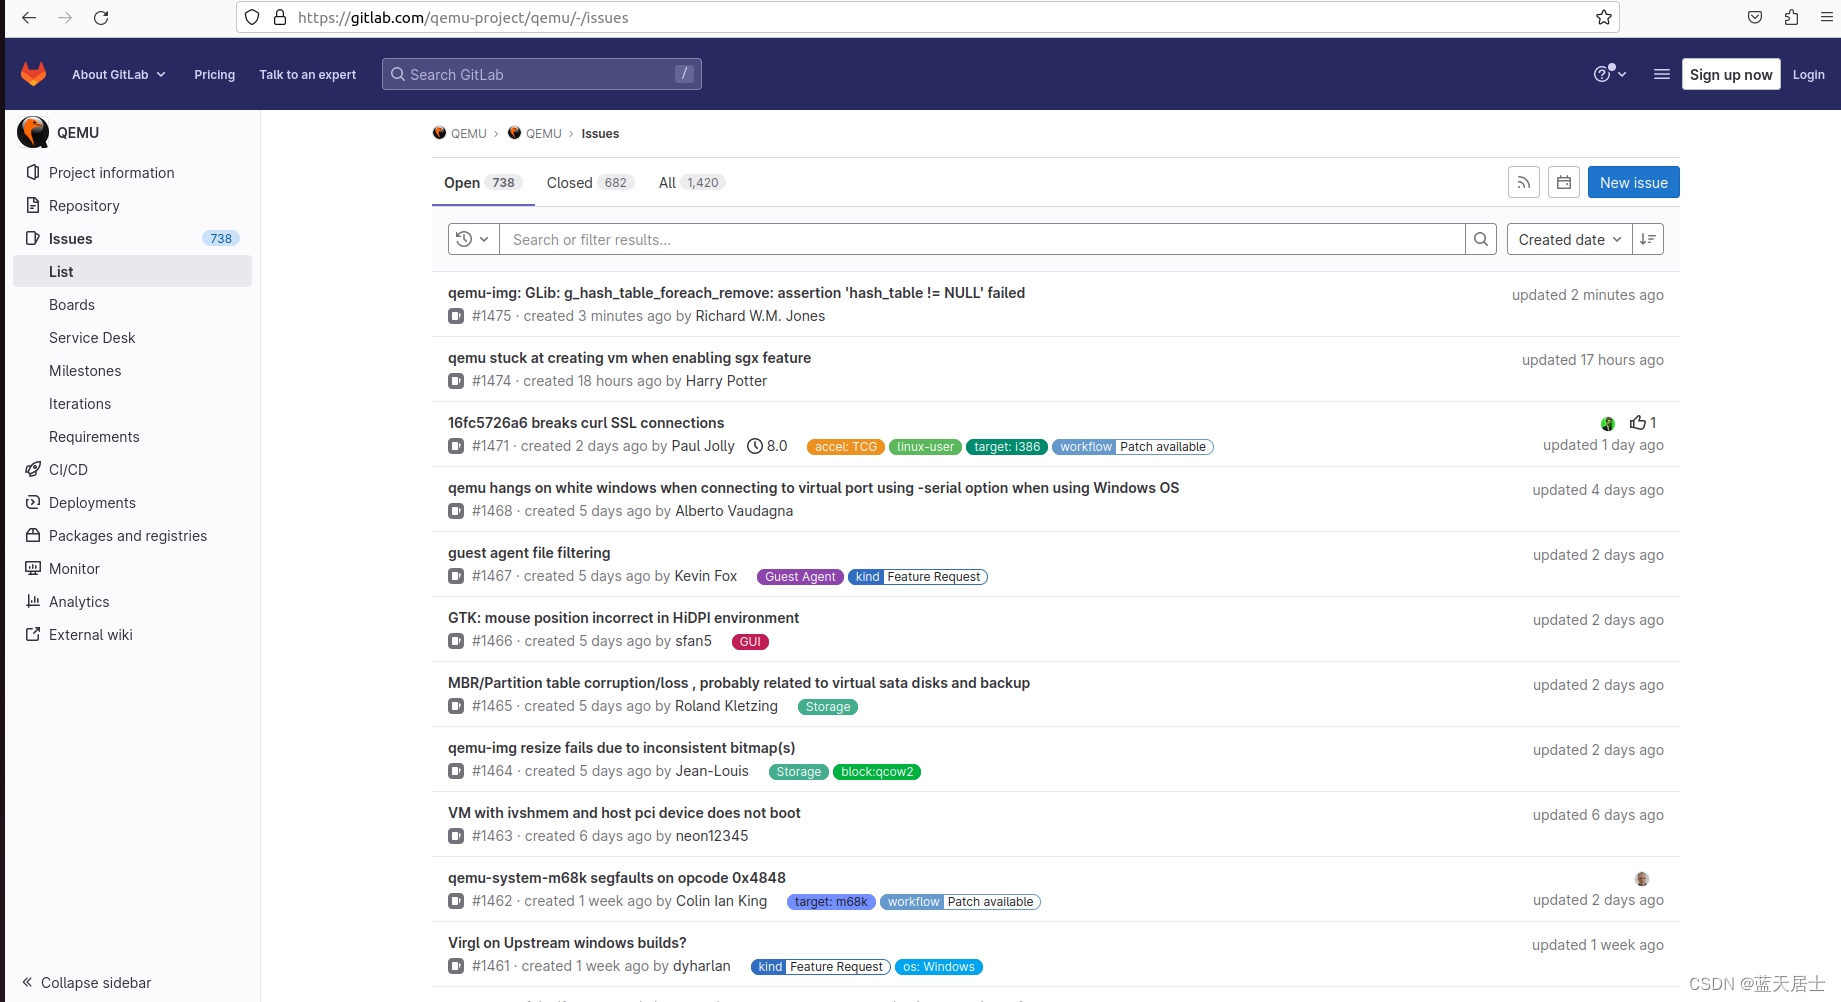
Task: Toggle sort direction icon
Action: pyautogui.click(x=1648, y=239)
